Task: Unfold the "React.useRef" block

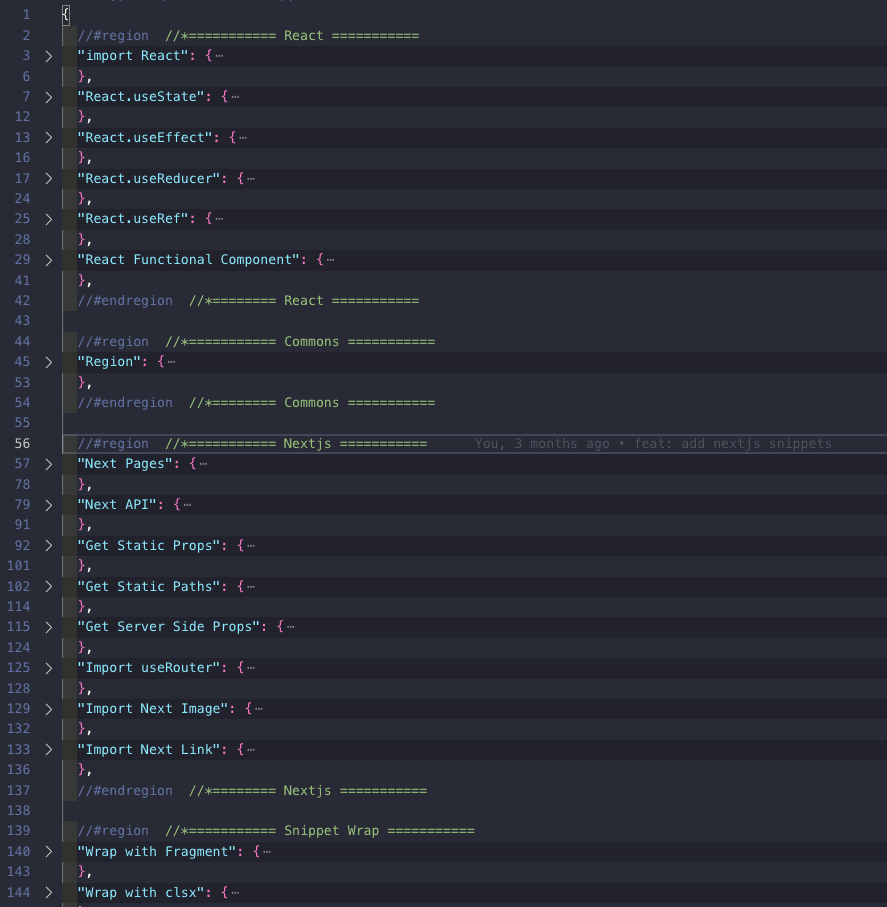Action: pyautogui.click(x=49, y=219)
